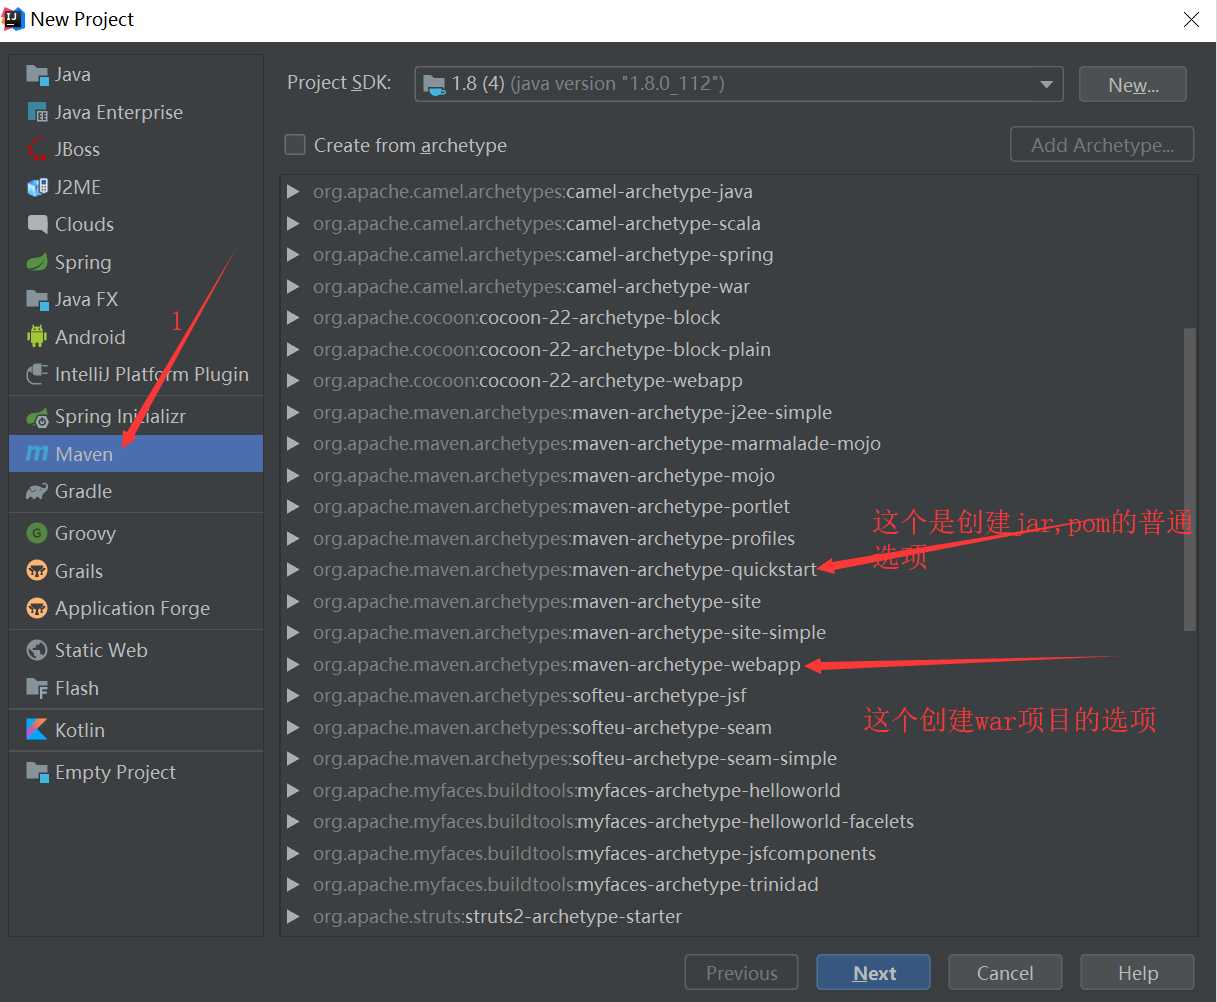Select Empty Project type
Image resolution: width=1217 pixels, height=1002 pixels.
(x=136, y=772)
